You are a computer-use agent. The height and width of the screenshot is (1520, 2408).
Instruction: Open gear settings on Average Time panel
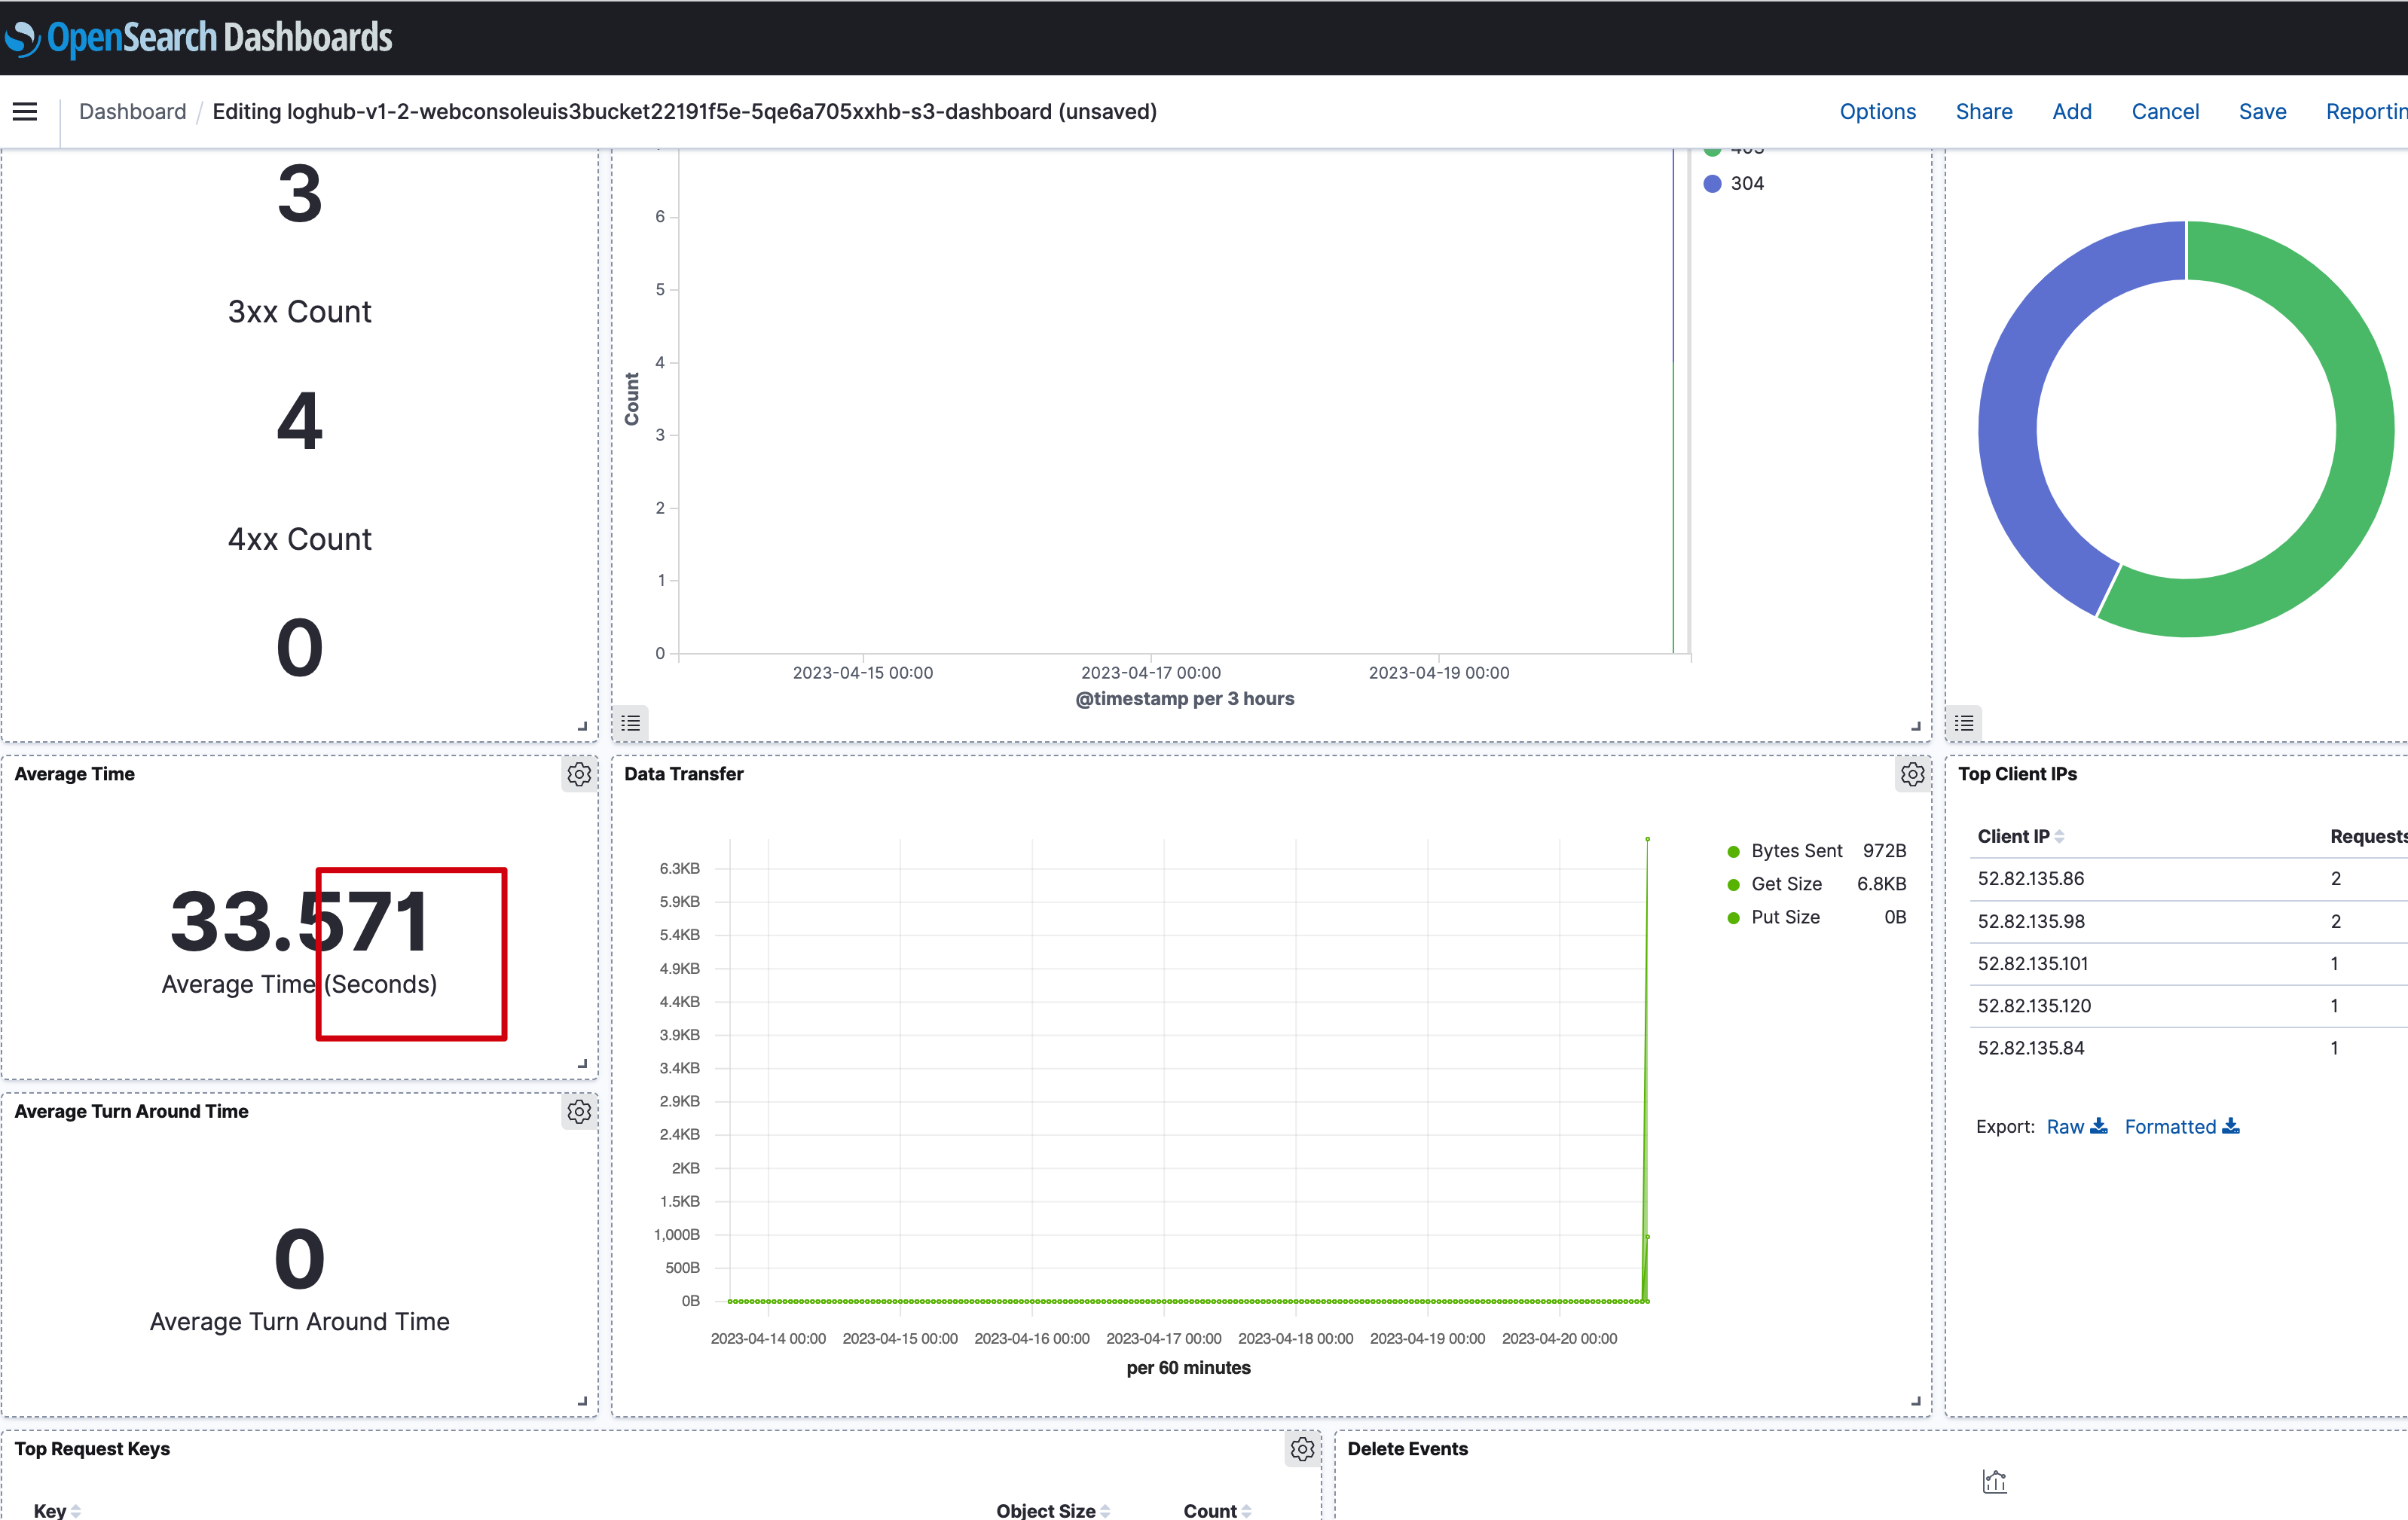tap(580, 774)
